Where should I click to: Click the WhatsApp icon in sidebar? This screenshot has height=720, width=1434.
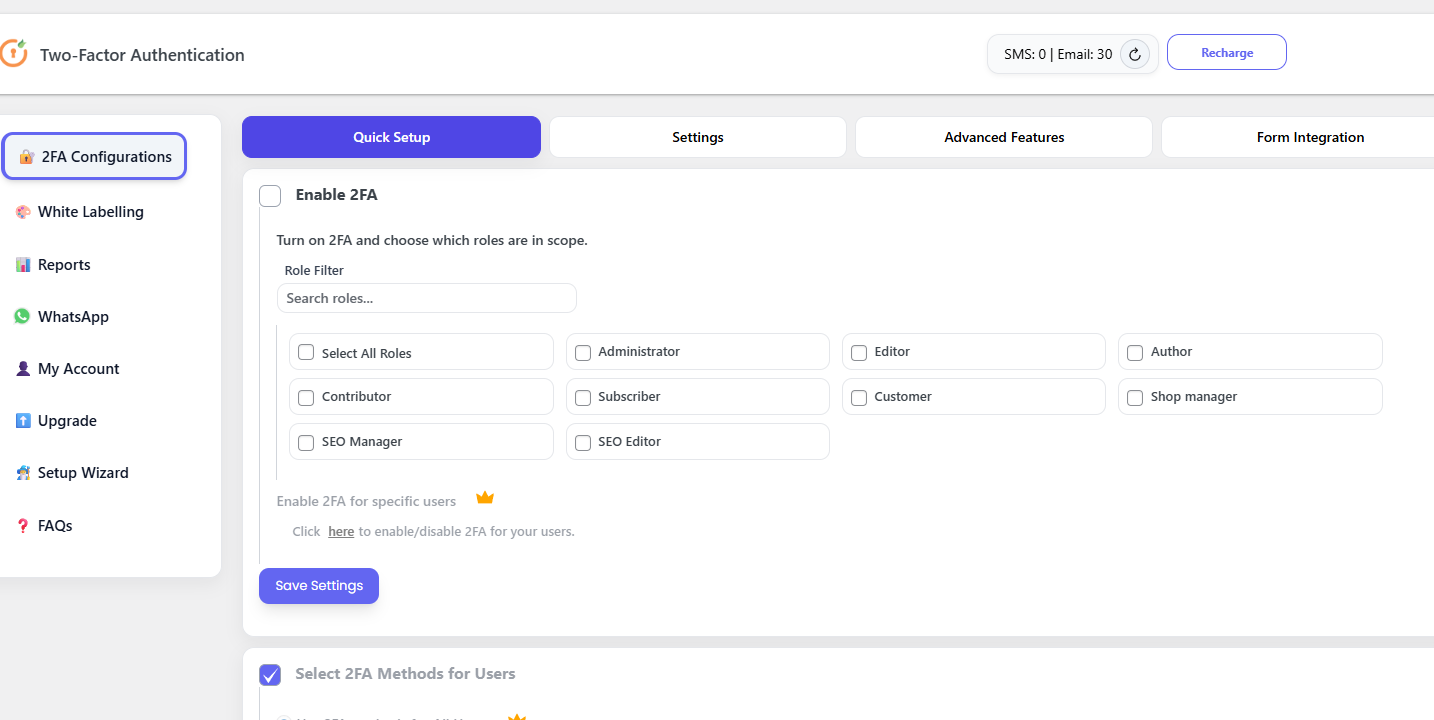(x=22, y=317)
